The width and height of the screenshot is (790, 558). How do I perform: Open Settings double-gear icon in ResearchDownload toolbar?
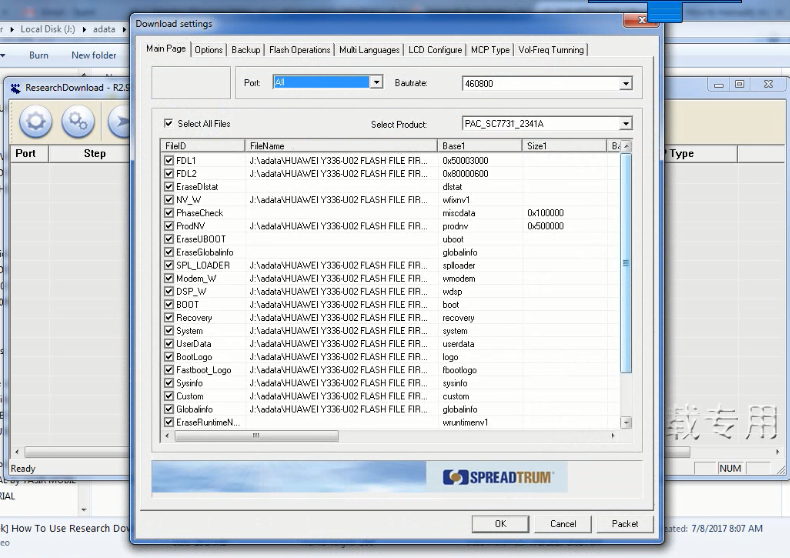[x=78, y=121]
